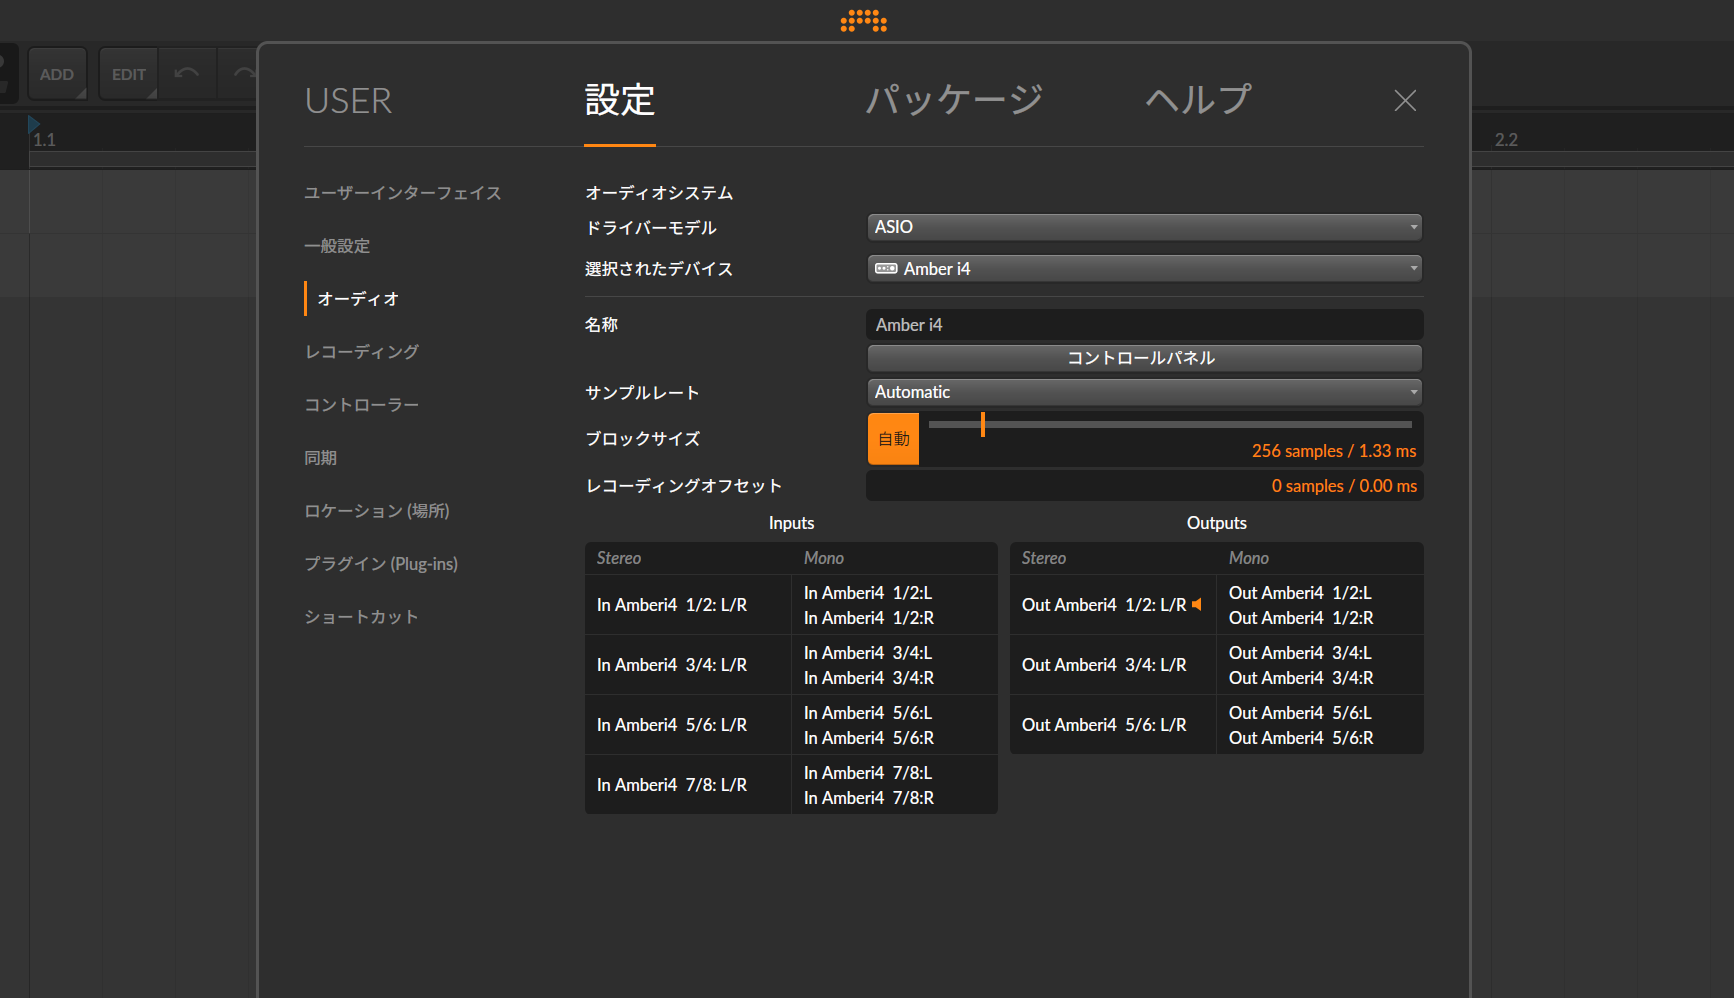Click mono input In Amberi4 3/4:L
Viewport: 1734px width, 998px height.
868,653
